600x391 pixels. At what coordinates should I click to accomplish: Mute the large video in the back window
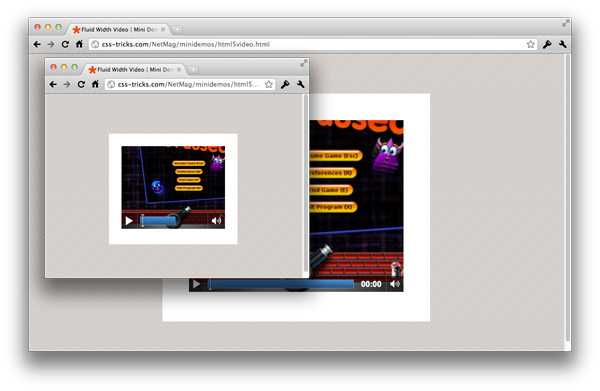point(395,284)
